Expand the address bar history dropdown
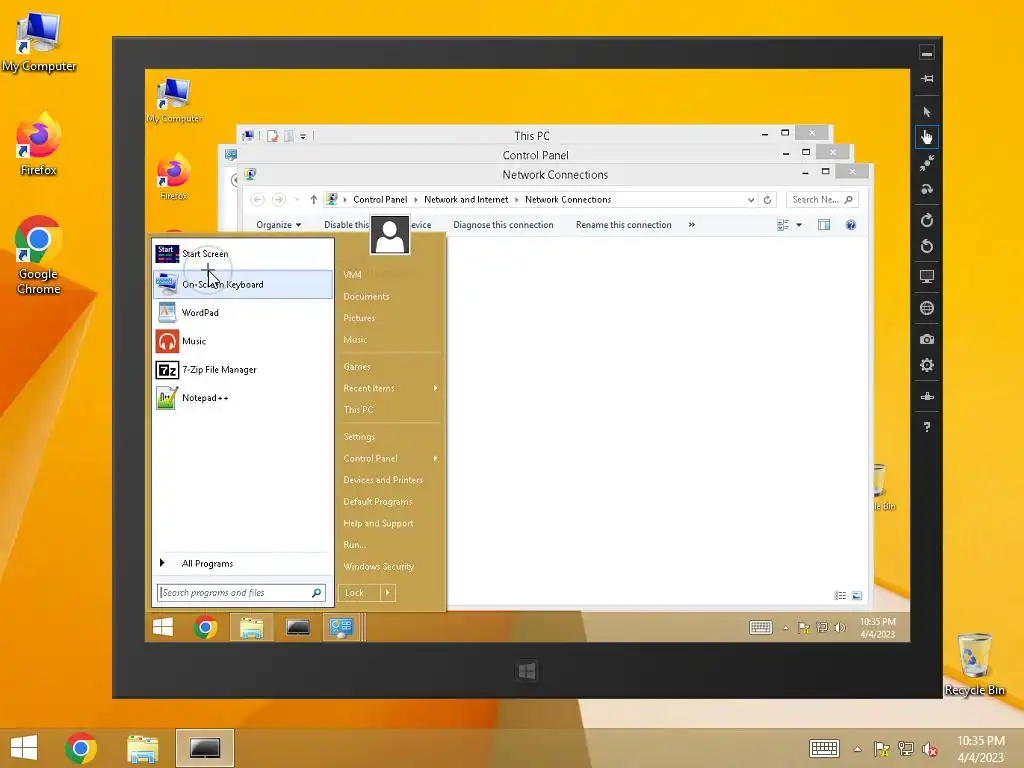 click(751, 200)
